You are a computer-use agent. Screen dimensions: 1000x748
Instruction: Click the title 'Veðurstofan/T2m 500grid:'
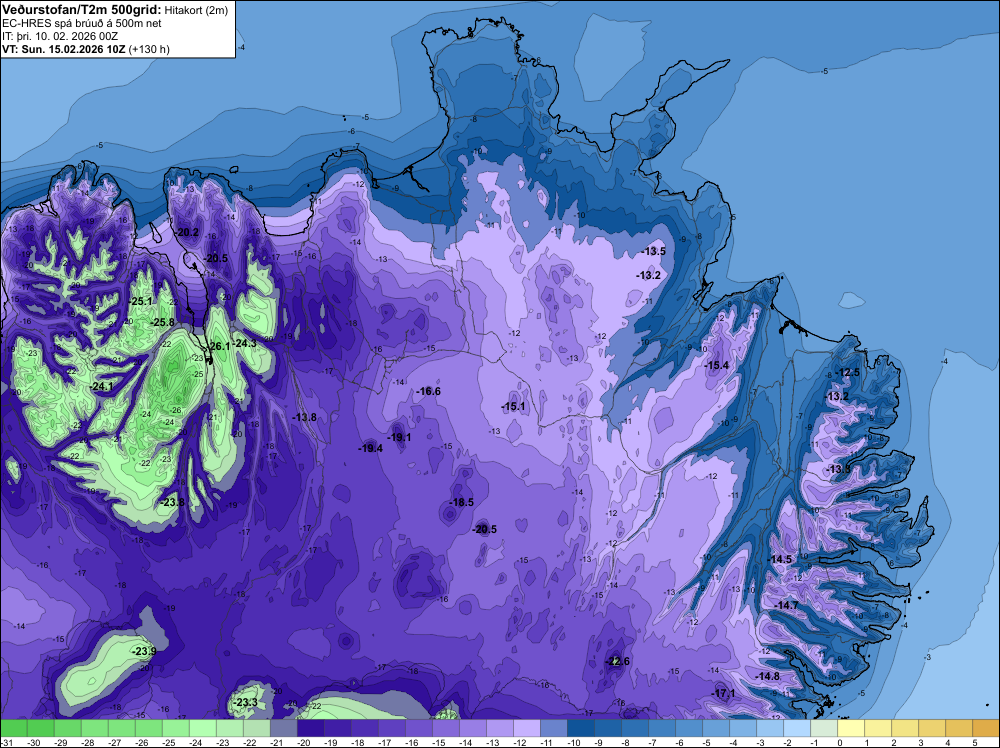(x=82, y=10)
